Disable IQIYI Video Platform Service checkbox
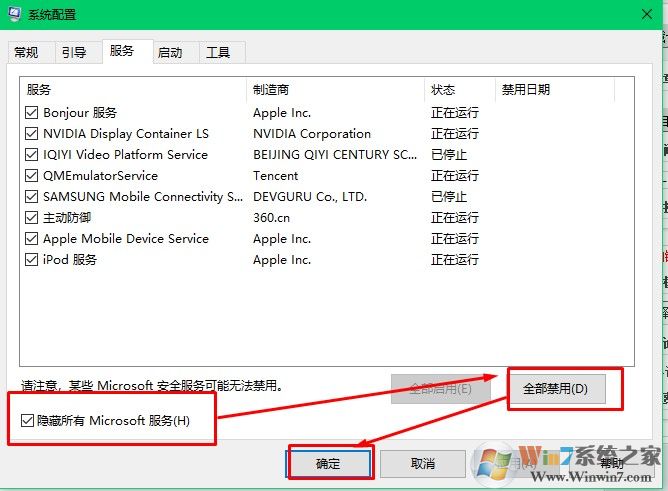 coord(32,154)
